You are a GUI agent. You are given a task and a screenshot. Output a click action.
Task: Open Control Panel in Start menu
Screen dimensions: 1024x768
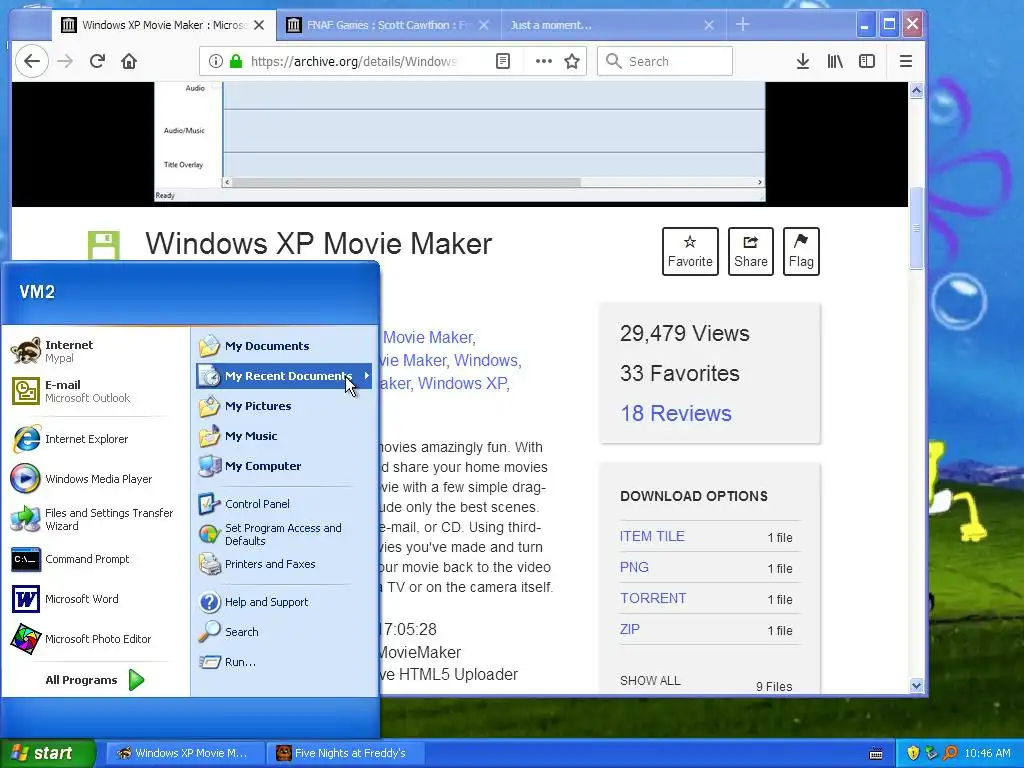coord(284,504)
